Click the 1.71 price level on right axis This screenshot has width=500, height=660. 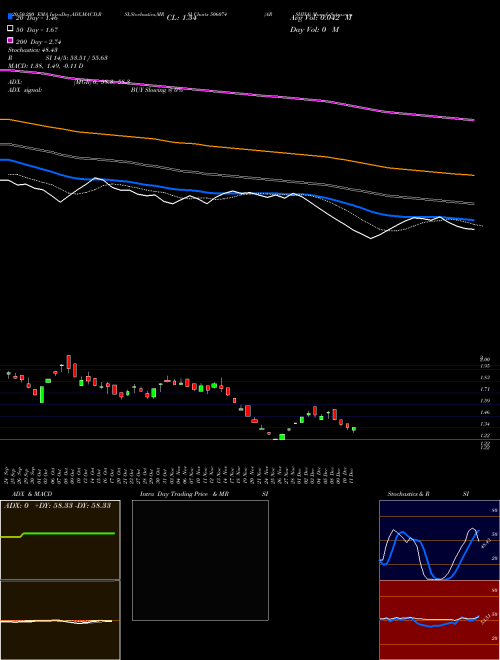point(485,389)
